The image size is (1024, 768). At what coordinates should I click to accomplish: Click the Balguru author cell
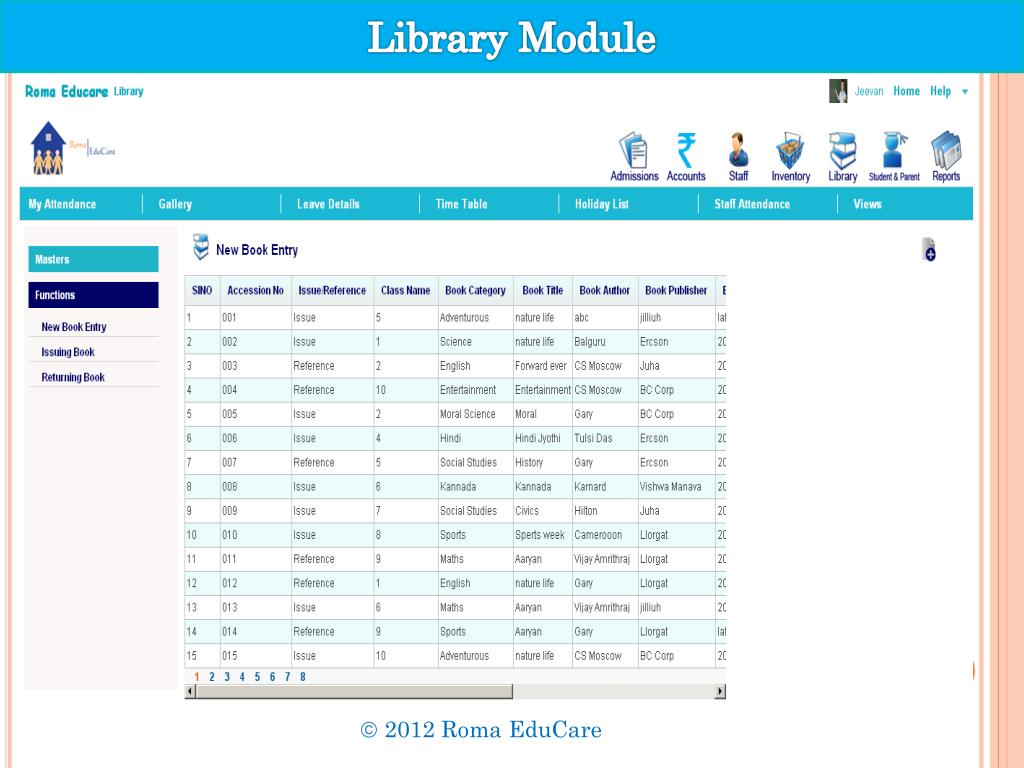(x=605, y=342)
